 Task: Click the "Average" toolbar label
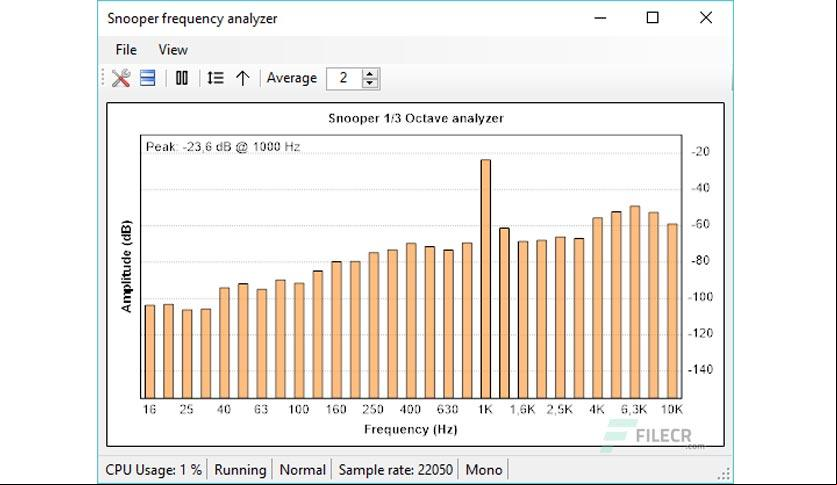point(291,78)
